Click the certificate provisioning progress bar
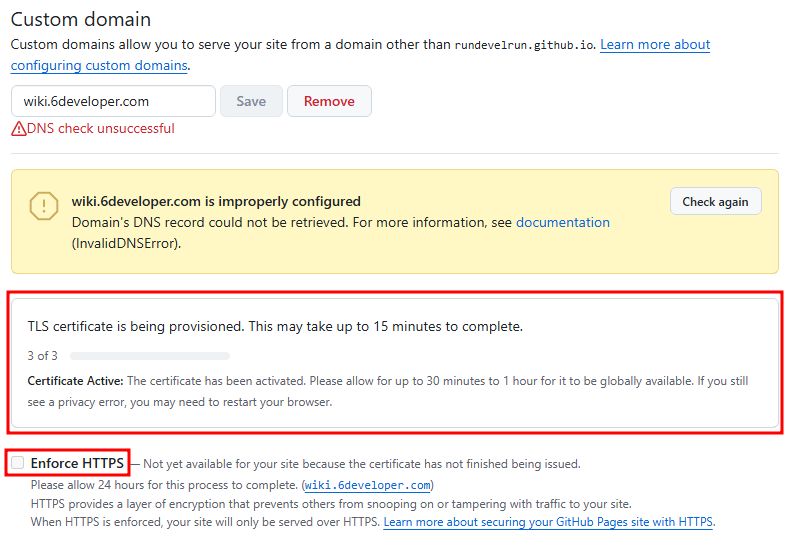The height and width of the screenshot is (560, 792). [150, 356]
